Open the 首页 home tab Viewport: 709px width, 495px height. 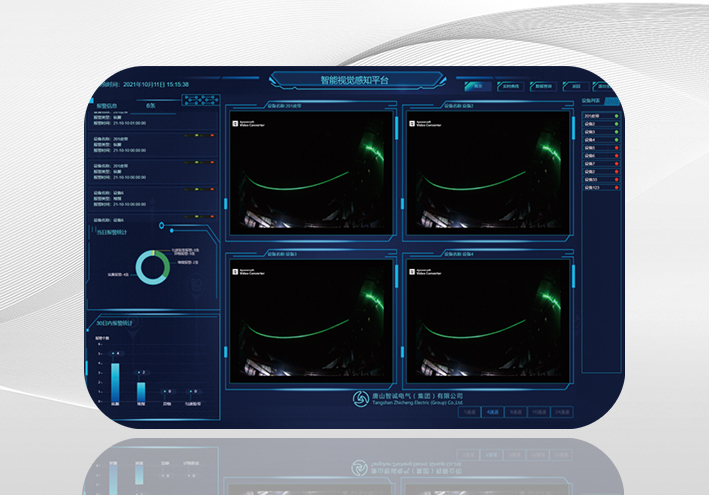click(x=478, y=86)
